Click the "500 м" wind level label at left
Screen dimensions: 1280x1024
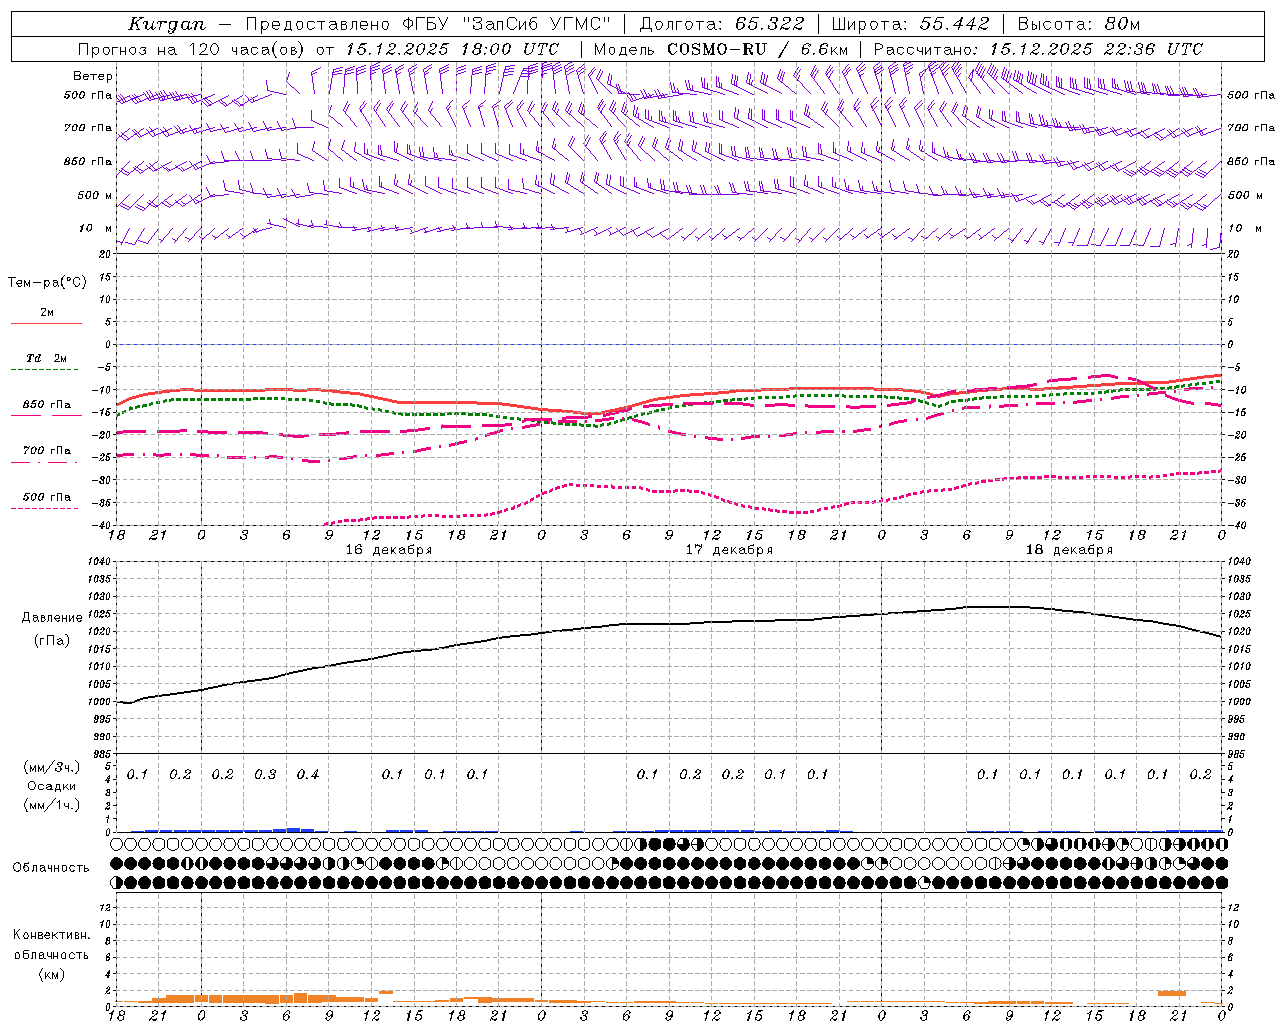(x=95, y=195)
